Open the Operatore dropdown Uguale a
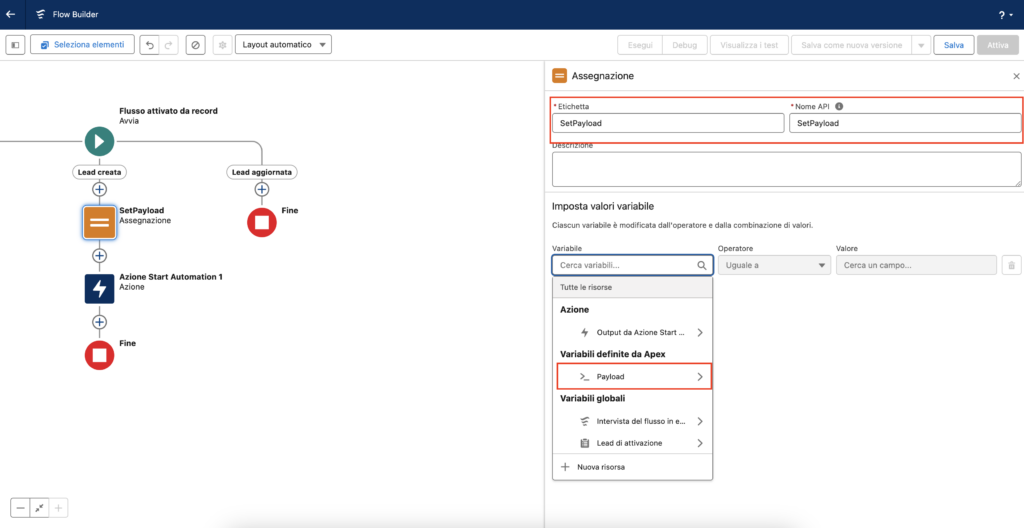This screenshot has width=1024, height=528. coord(774,265)
